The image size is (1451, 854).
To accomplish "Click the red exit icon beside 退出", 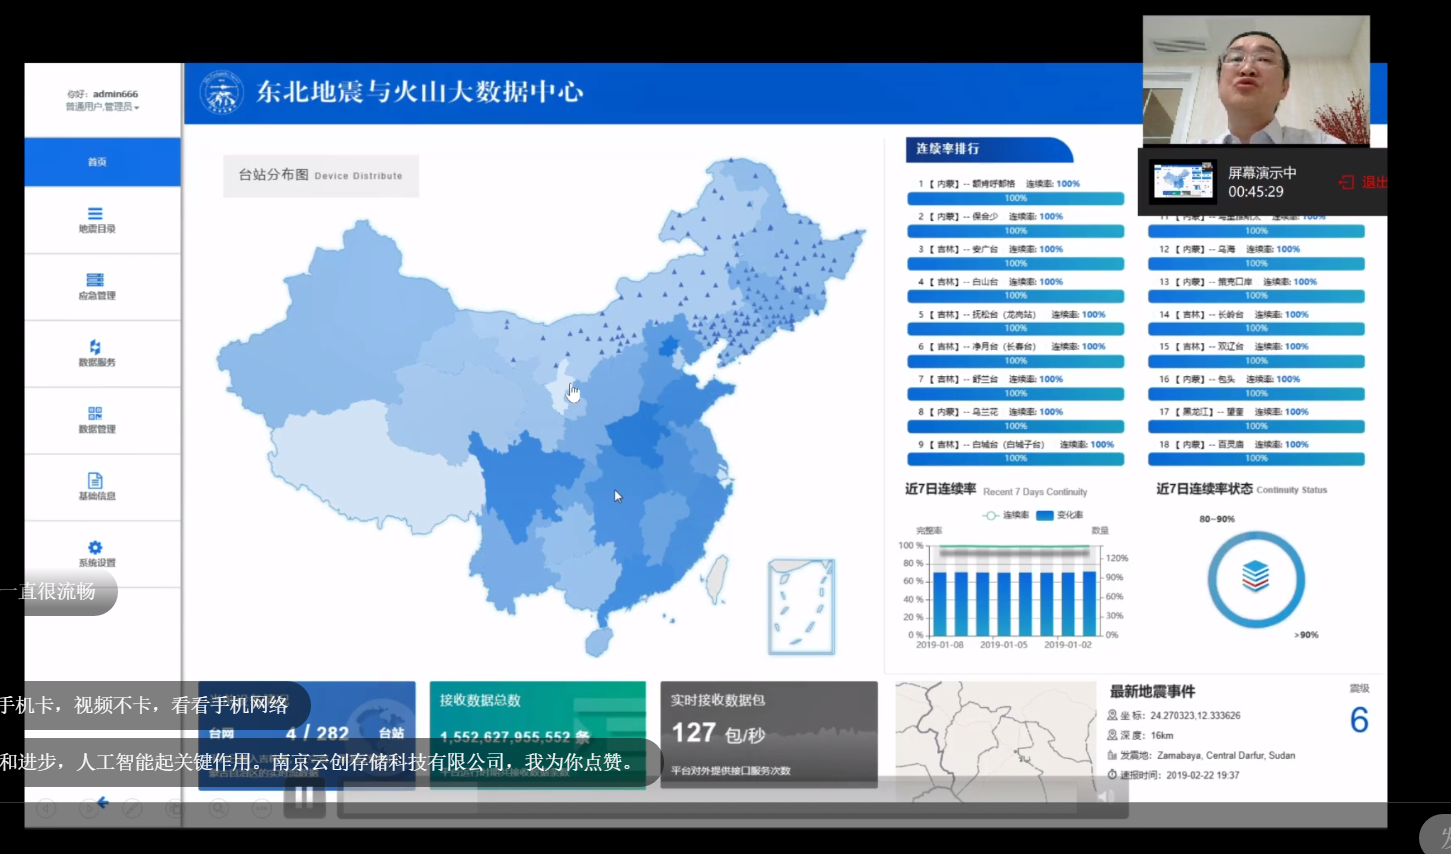I will click(x=1346, y=182).
